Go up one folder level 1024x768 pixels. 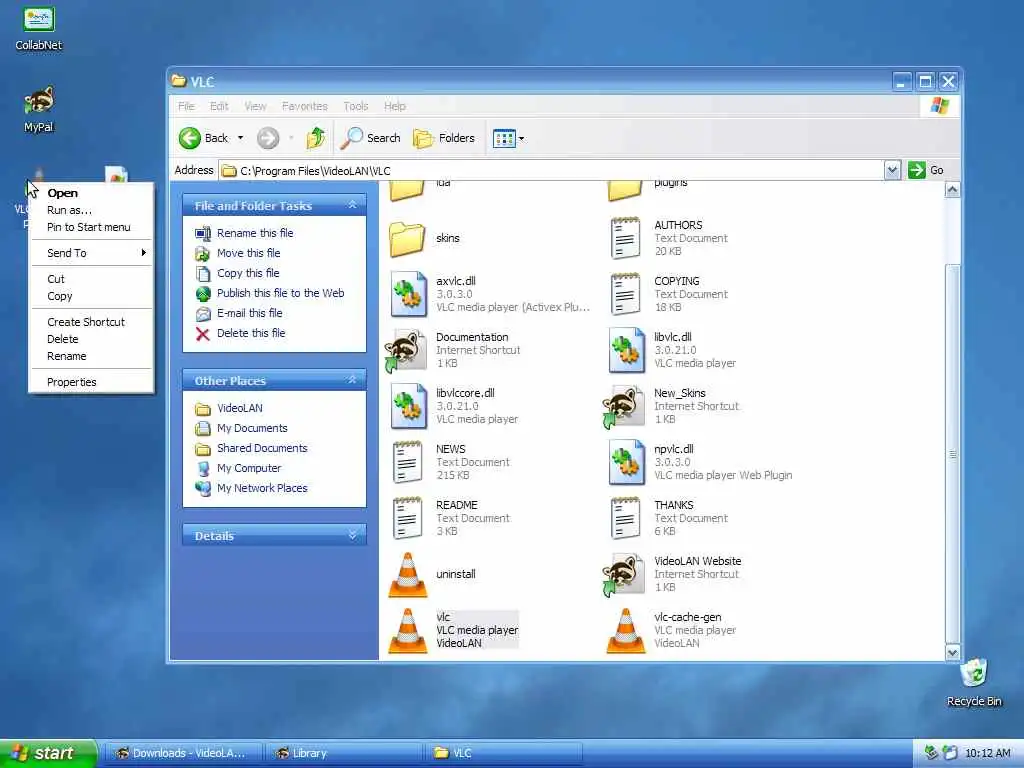coord(316,138)
